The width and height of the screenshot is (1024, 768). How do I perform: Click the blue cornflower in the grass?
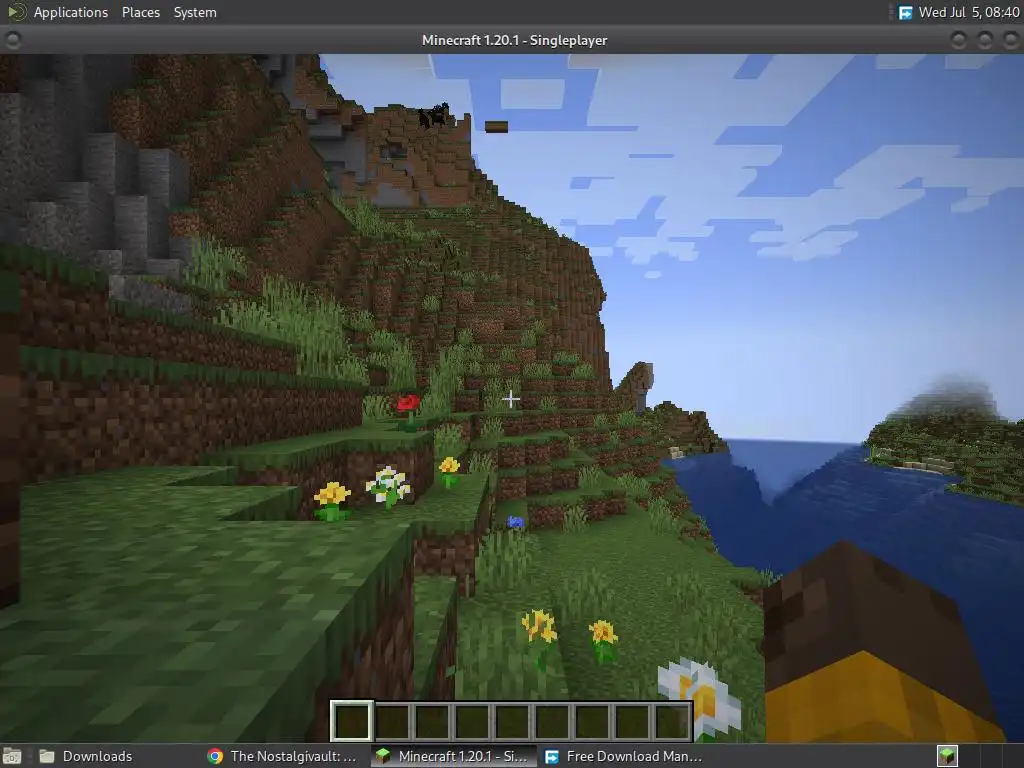515,522
